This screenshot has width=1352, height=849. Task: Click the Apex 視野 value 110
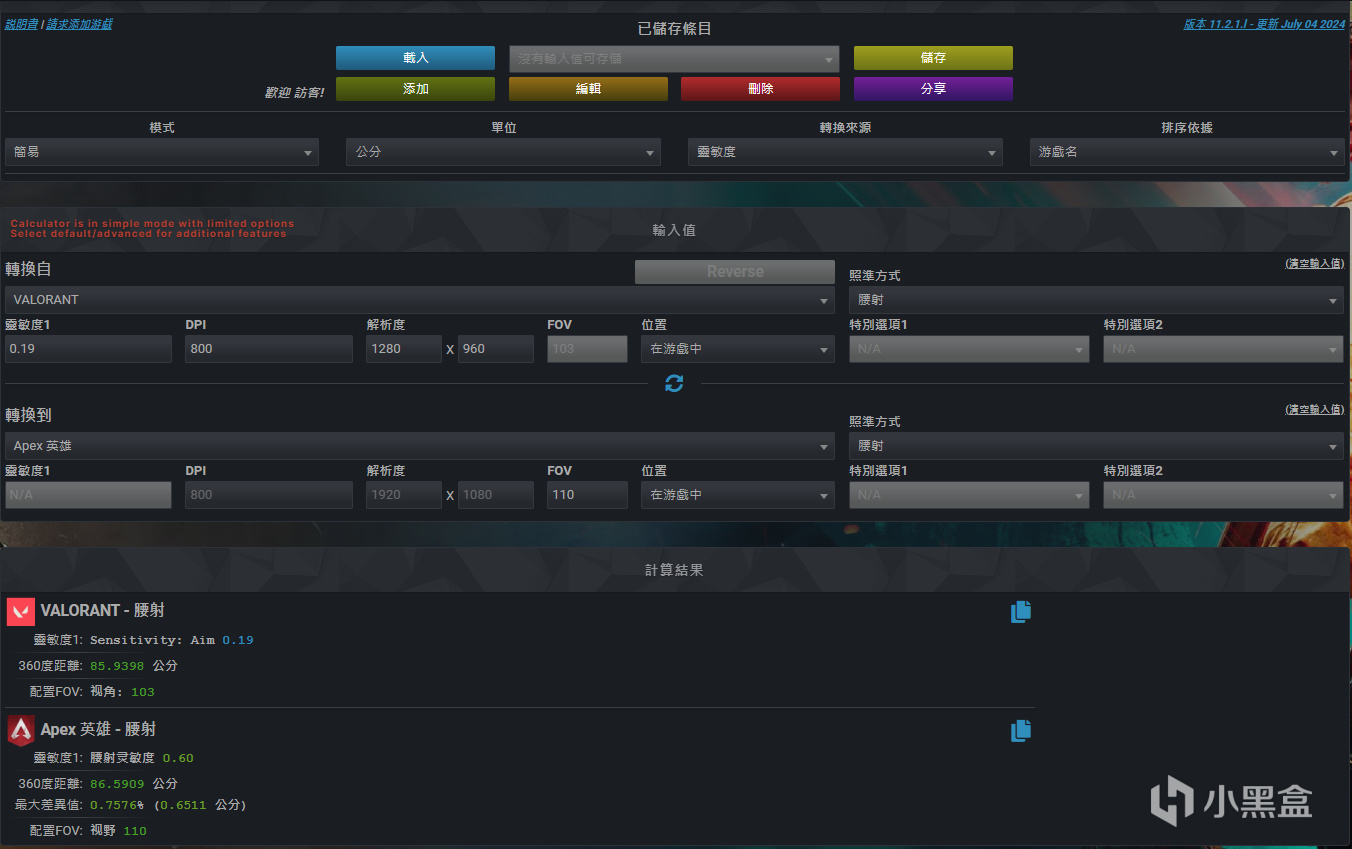135,831
